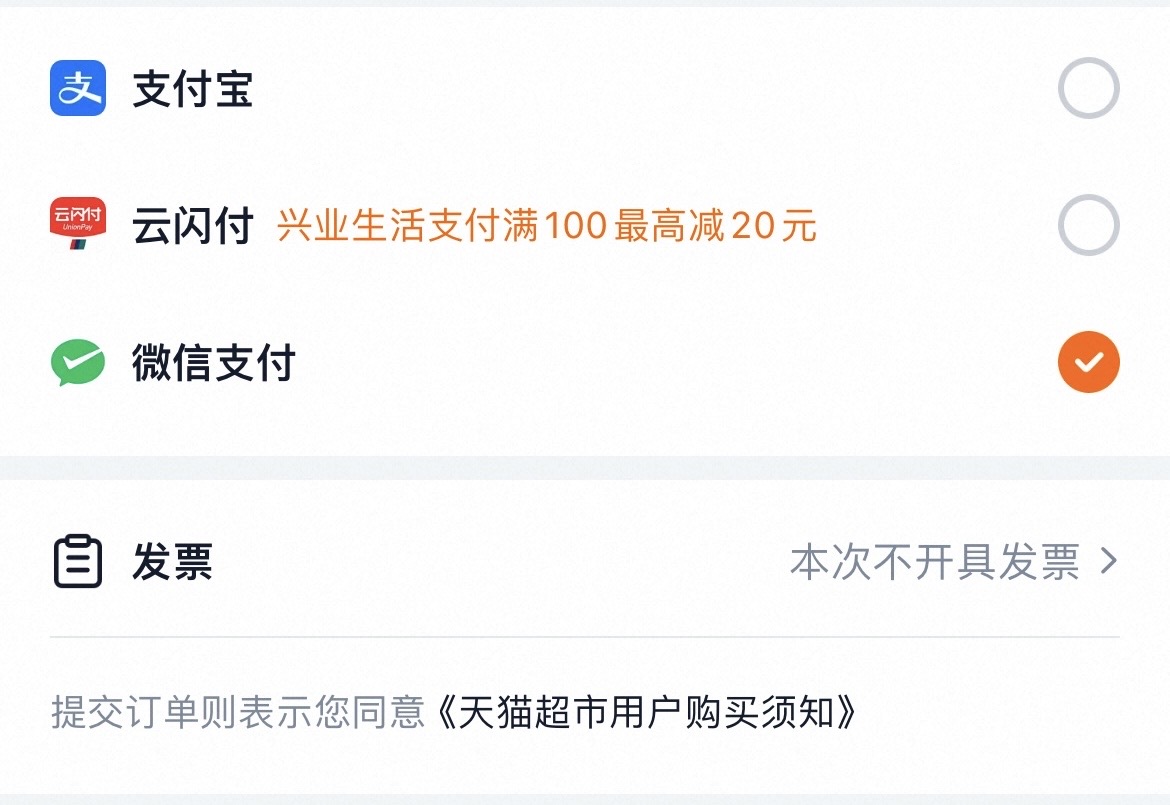Tap the red UnionPay 云闪付 logo
This screenshot has width=1170, height=805.
[x=78, y=224]
